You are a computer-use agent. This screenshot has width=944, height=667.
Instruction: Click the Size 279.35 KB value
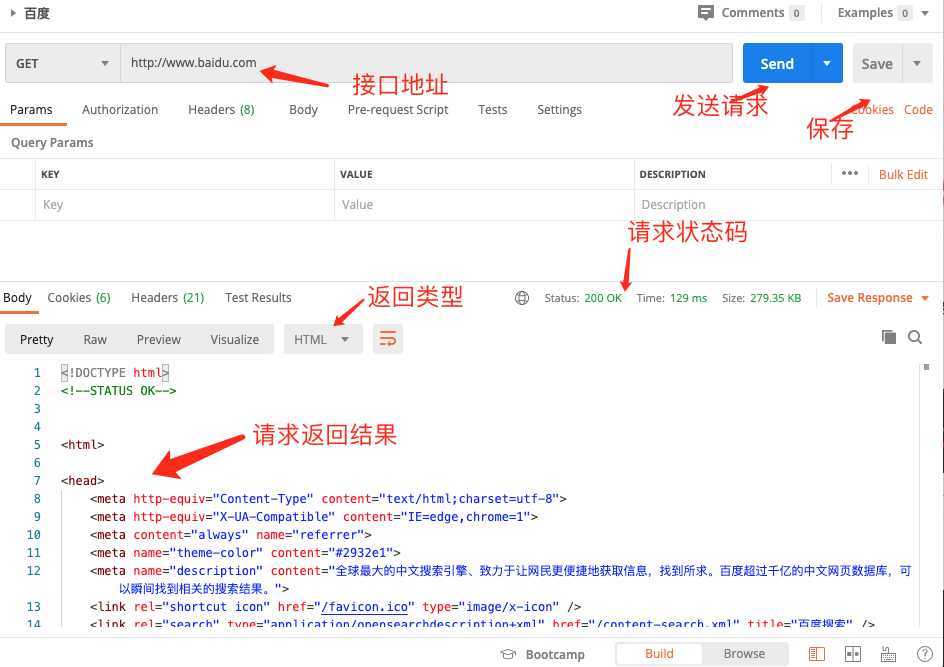click(775, 298)
